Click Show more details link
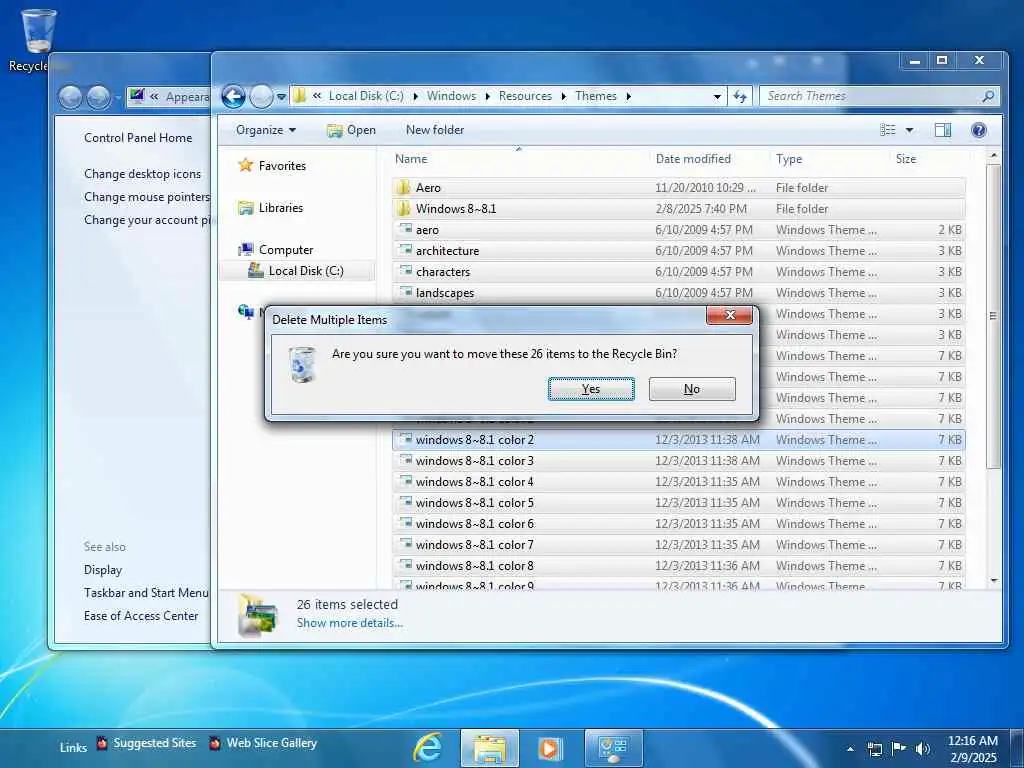Screen dimensions: 1024x768 [349, 623]
